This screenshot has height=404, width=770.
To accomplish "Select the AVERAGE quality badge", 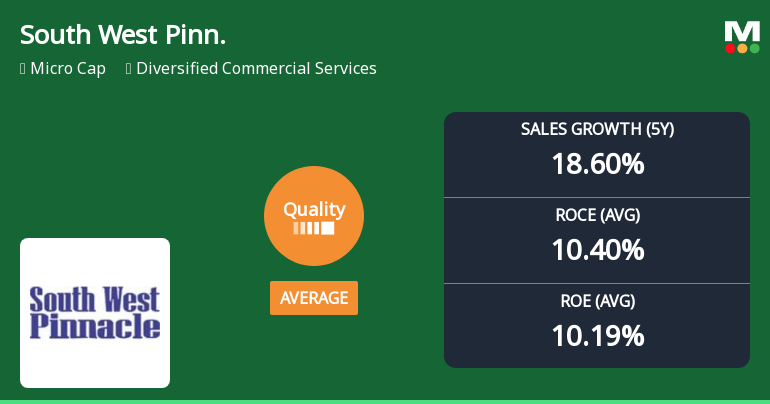I will coord(314,298).
